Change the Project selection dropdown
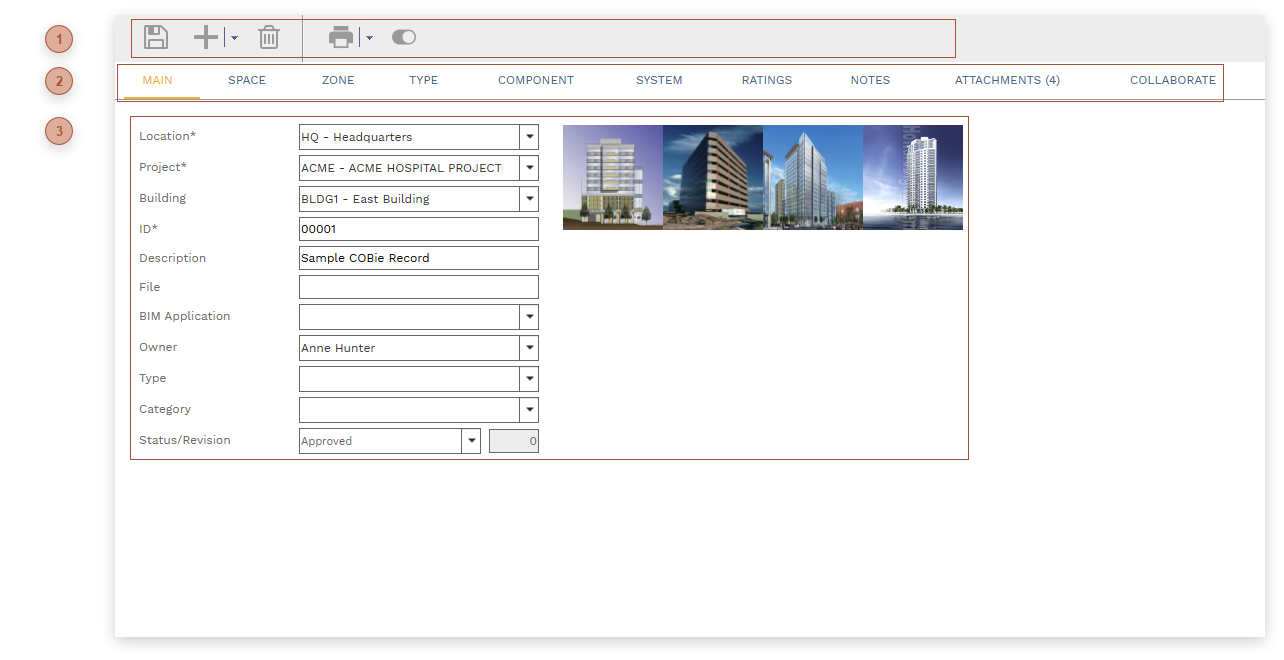The height and width of the screenshot is (660, 1284). (x=529, y=167)
